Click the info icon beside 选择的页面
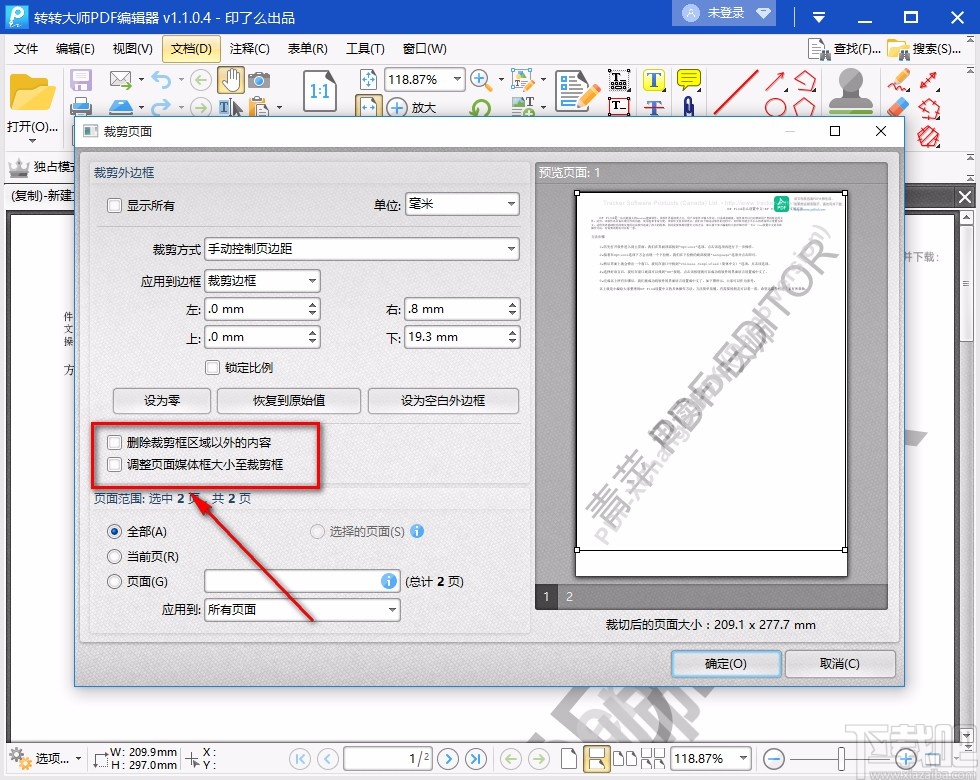980x780 pixels. tap(417, 531)
